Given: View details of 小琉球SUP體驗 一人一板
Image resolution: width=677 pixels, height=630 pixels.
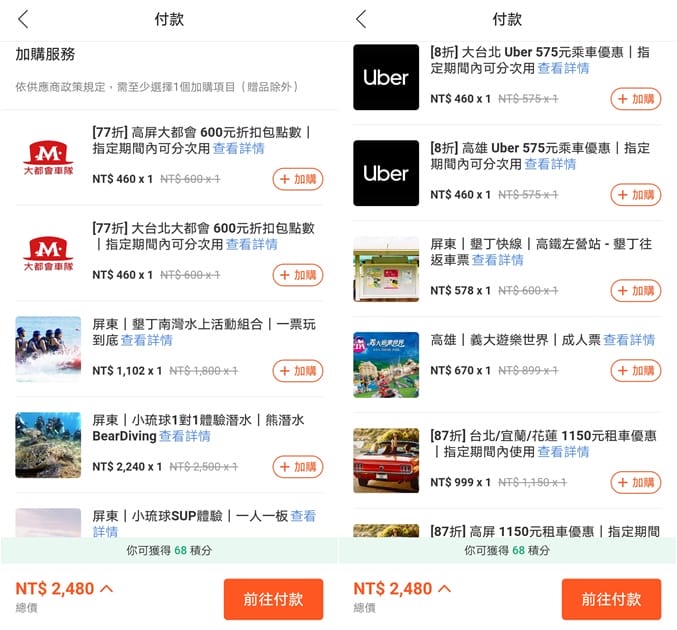Looking at the screenshot, I should click(303, 516).
